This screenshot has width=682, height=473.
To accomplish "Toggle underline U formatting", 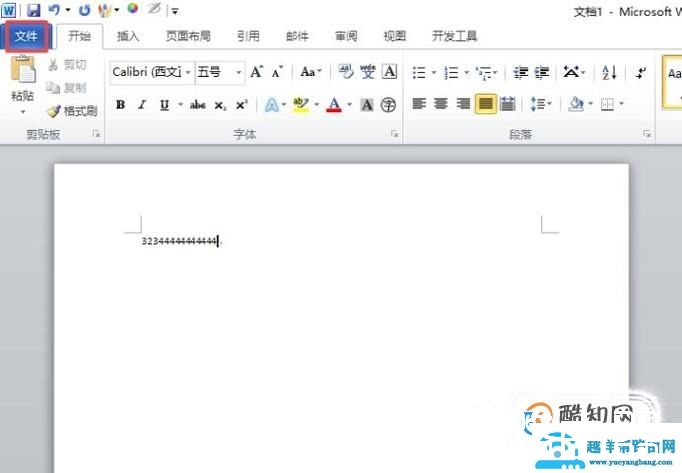I will pos(164,105).
